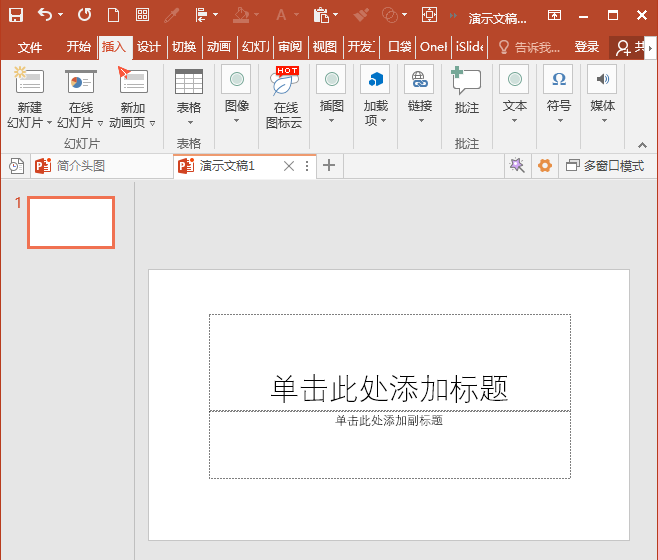This screenshot has height=560, width=658.
Task: Click the clipboard paste icon in the title bar
Action: click(x=321, y=15)
